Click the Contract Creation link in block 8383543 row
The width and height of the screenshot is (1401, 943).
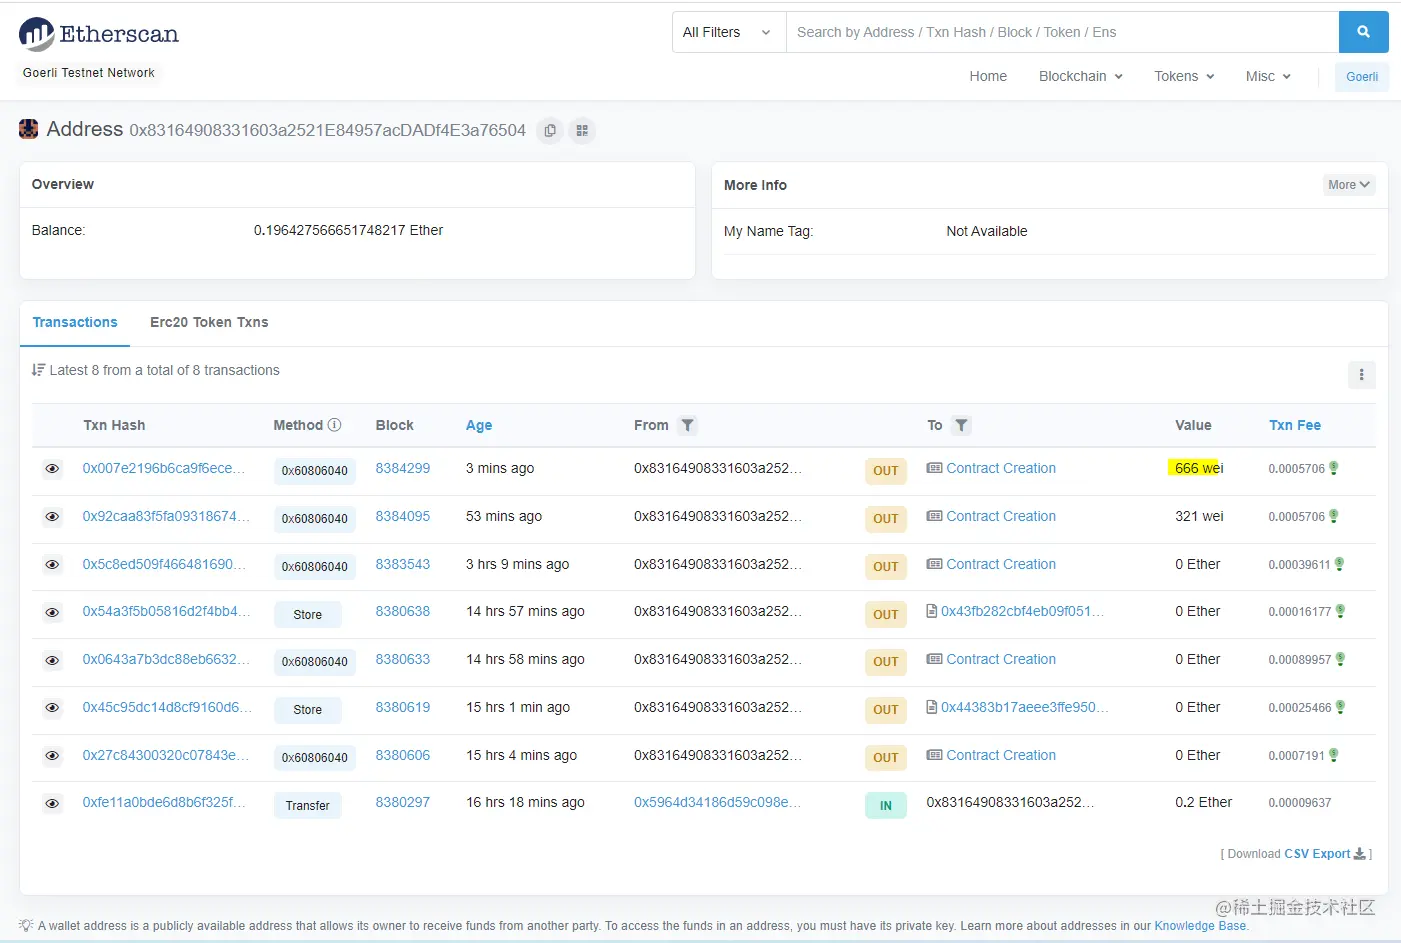tap(1001, 564)
